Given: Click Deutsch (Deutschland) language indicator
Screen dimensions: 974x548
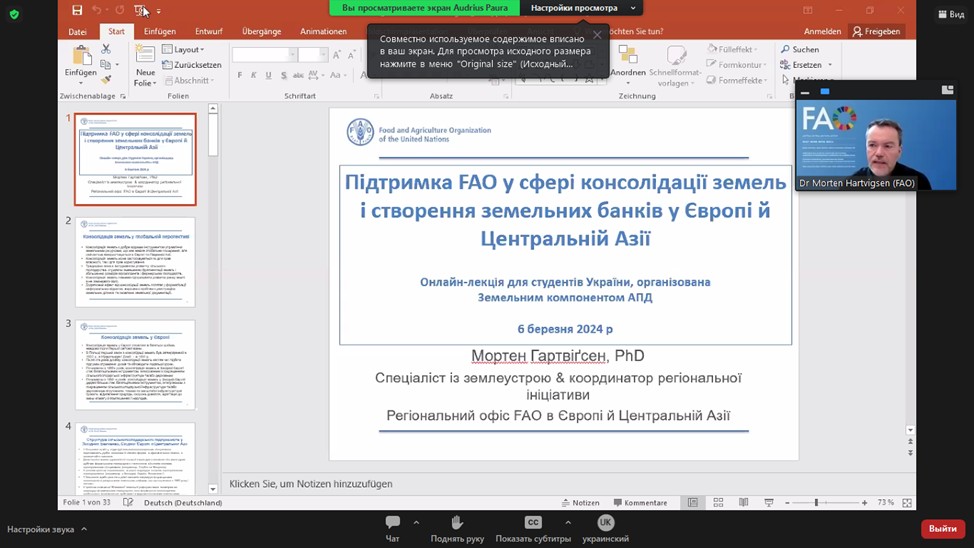Looking at the screenshot, I should pos(183,503).
